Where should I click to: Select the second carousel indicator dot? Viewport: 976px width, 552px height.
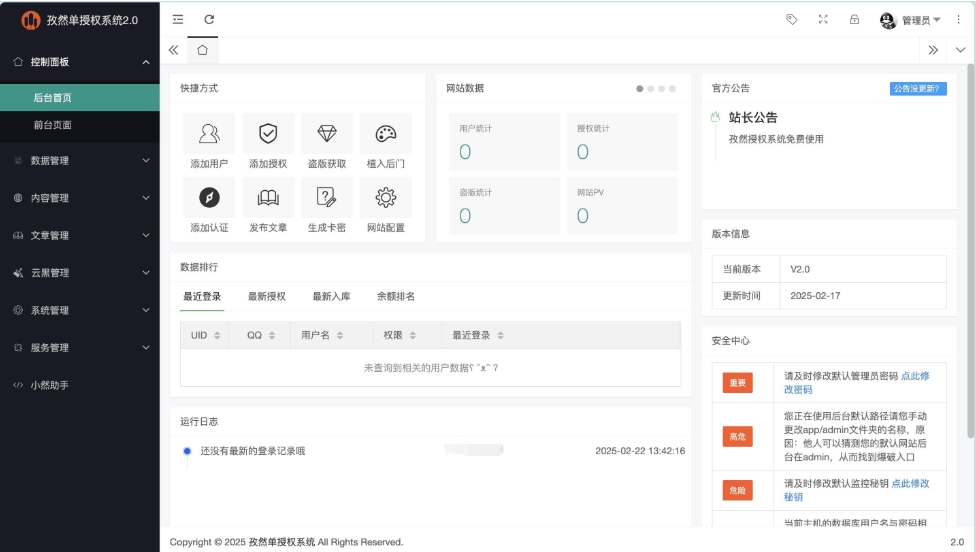(x=651, y=88)
